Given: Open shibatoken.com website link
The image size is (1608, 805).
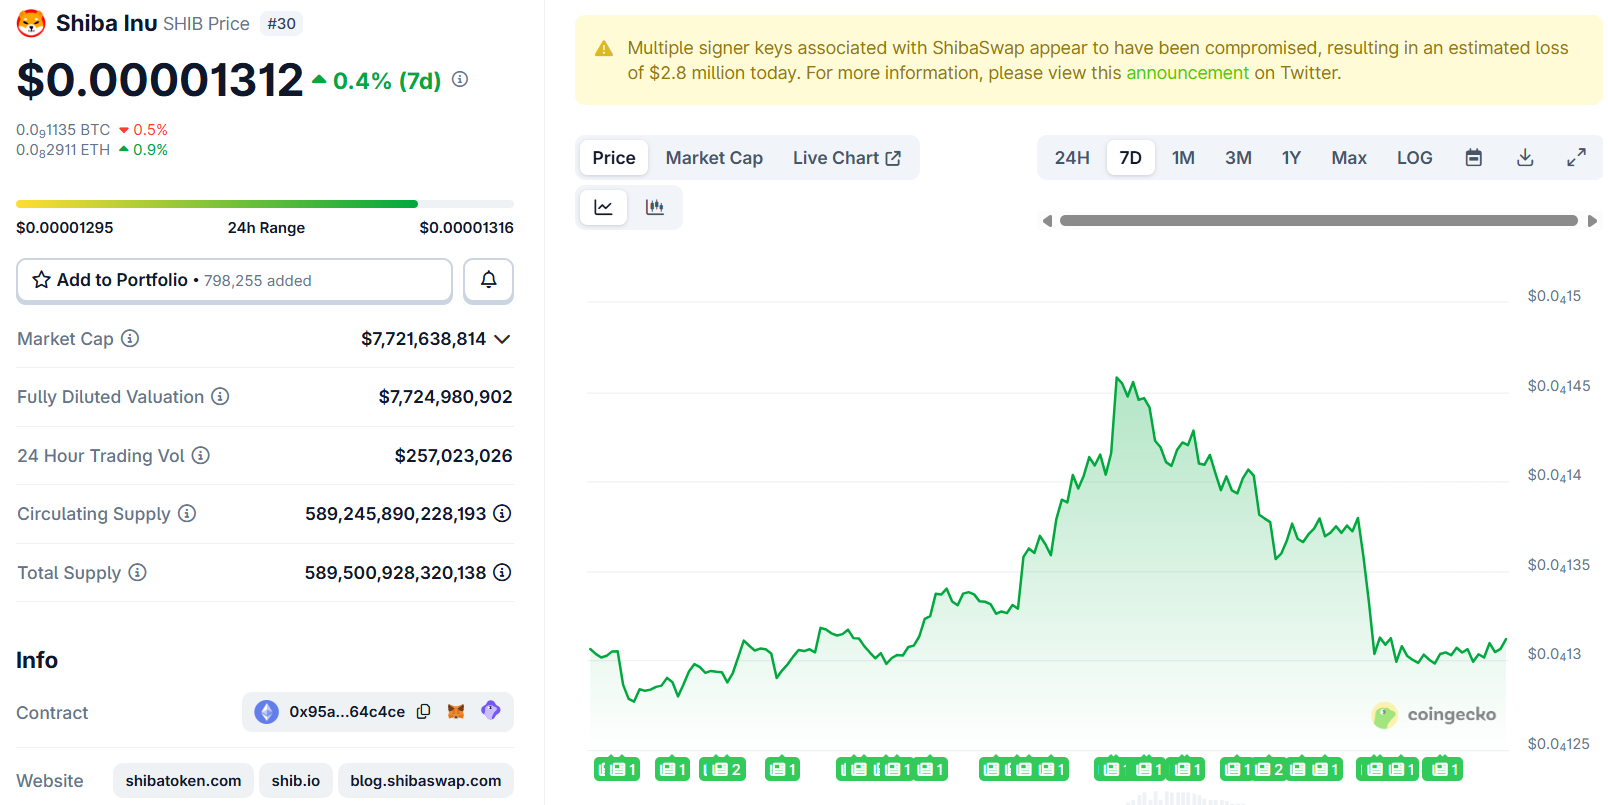Looking at the screenshot, I should click(183, 780).
